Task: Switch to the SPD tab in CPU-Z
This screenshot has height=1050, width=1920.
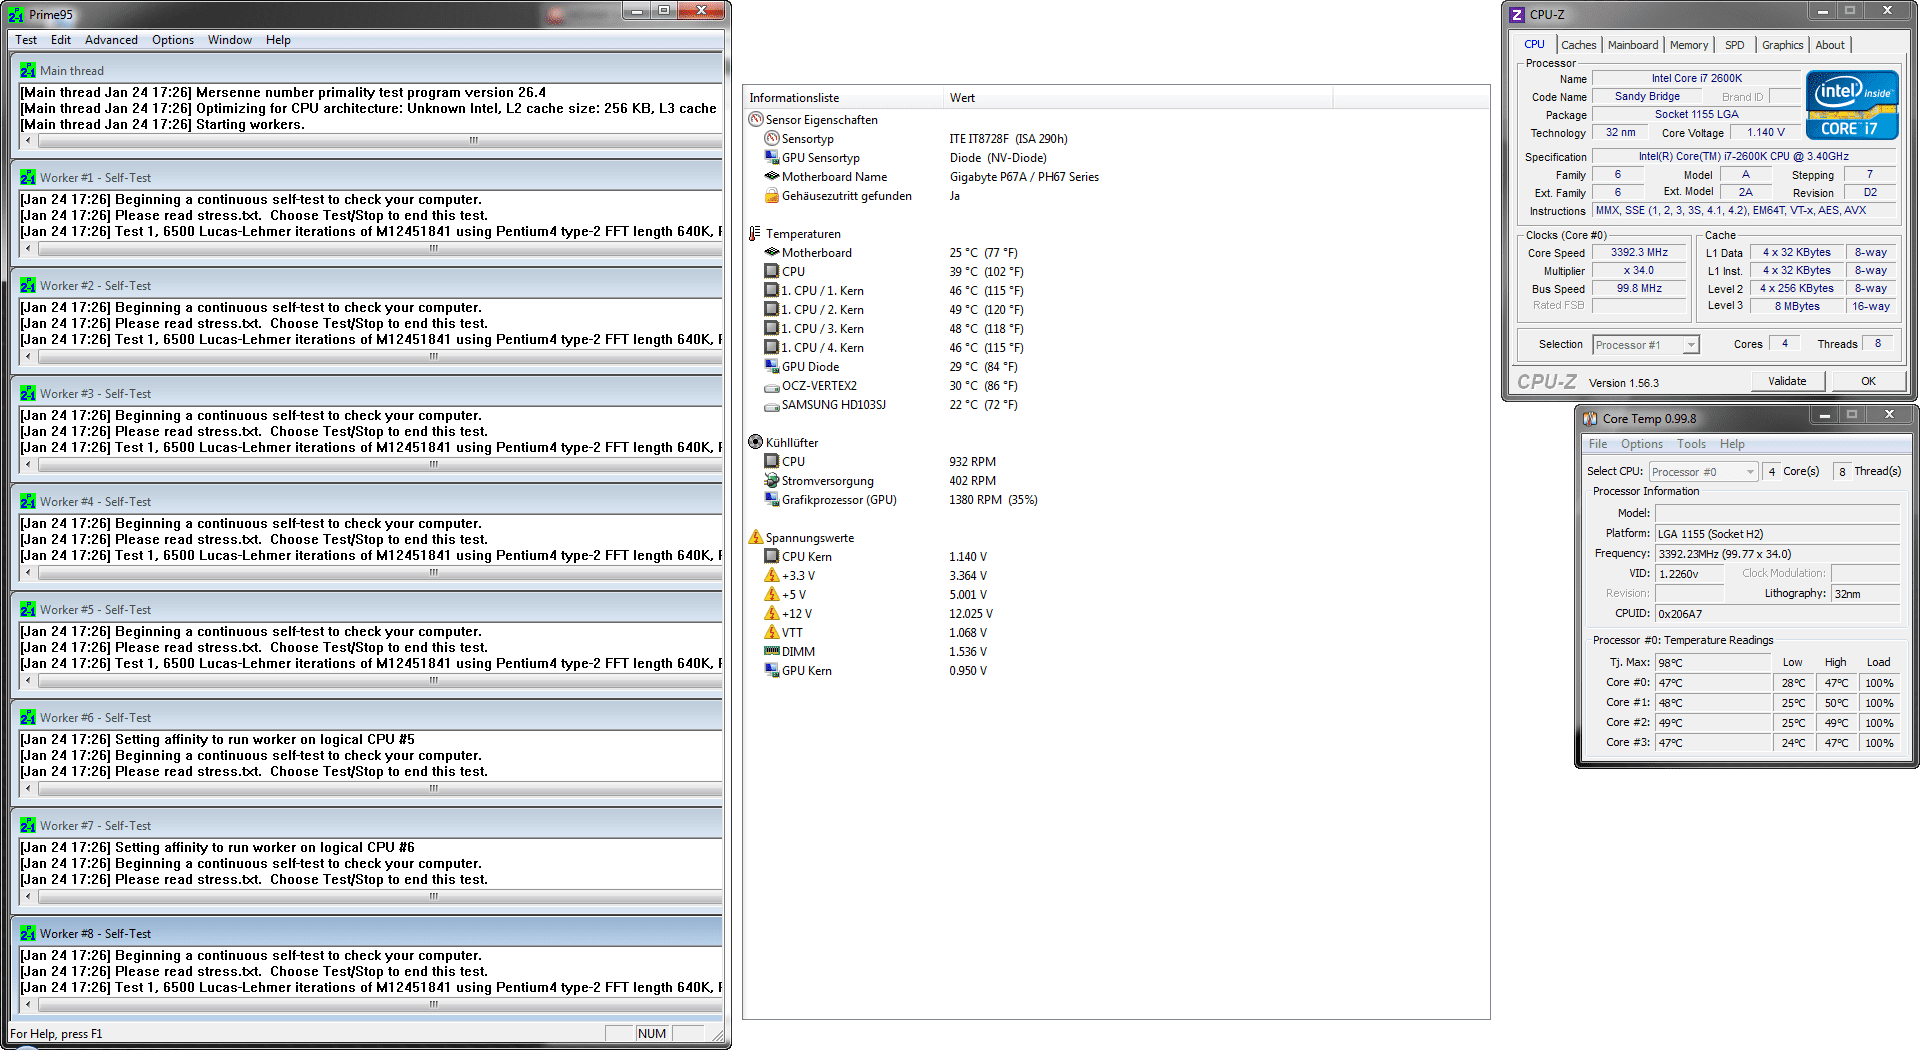Action: point(1735,45)
